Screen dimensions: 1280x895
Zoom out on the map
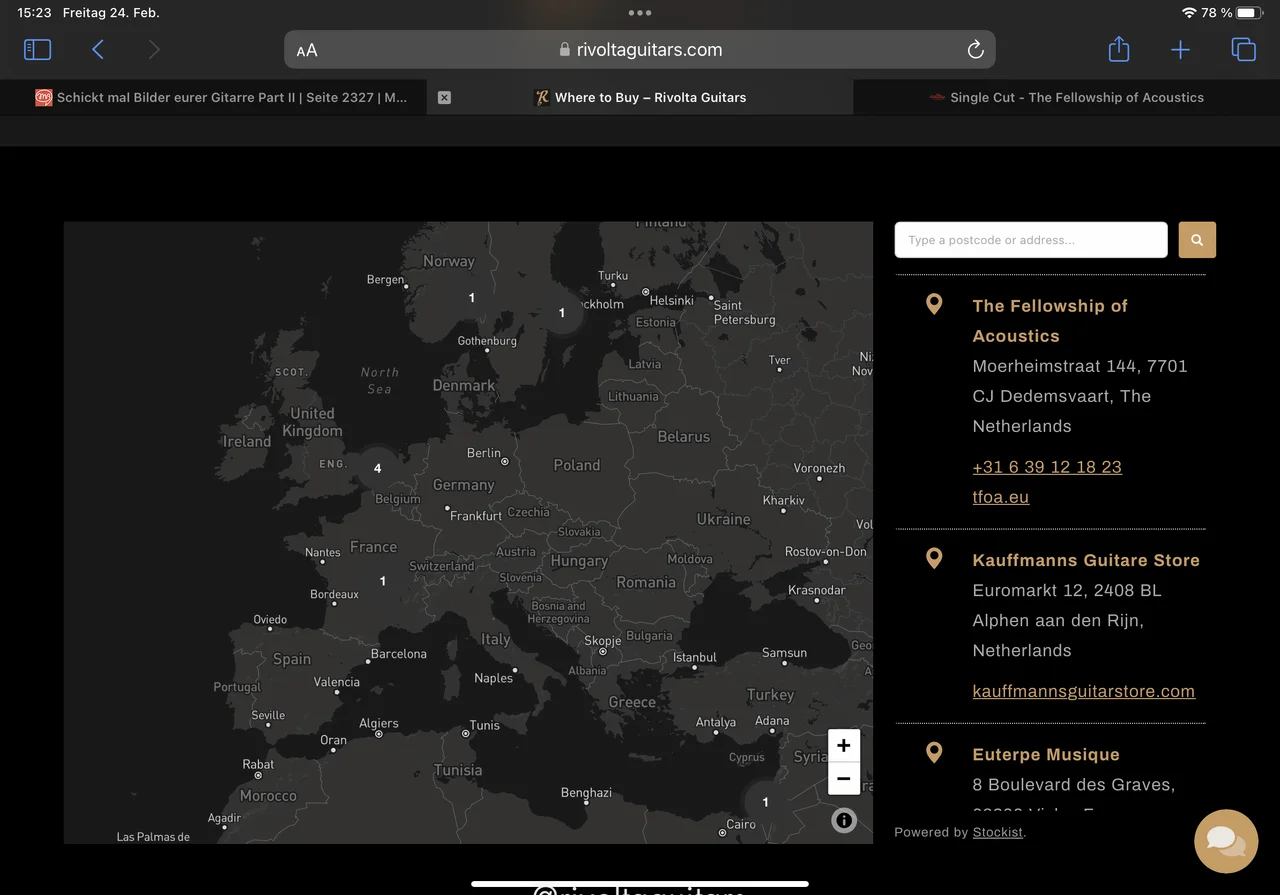coord(844,778)
